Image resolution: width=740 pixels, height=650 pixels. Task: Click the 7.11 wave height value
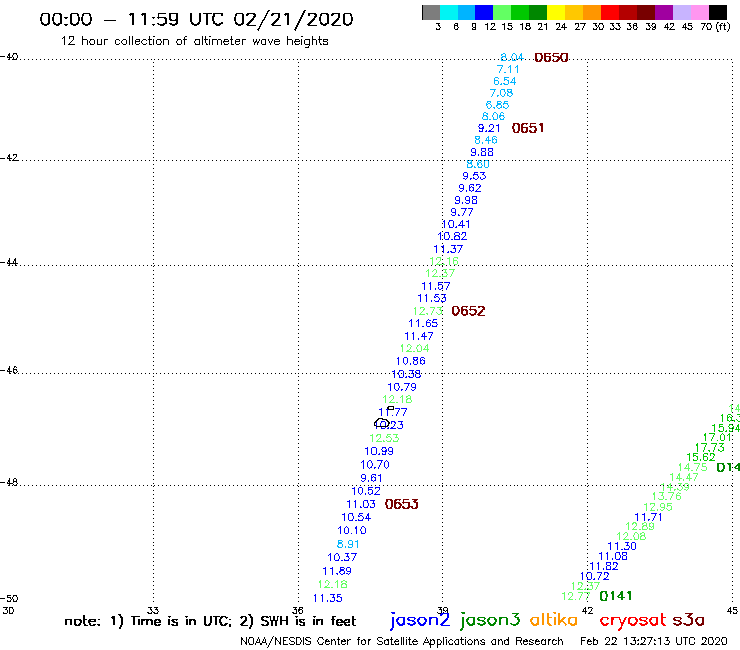(x=508, y=69)
